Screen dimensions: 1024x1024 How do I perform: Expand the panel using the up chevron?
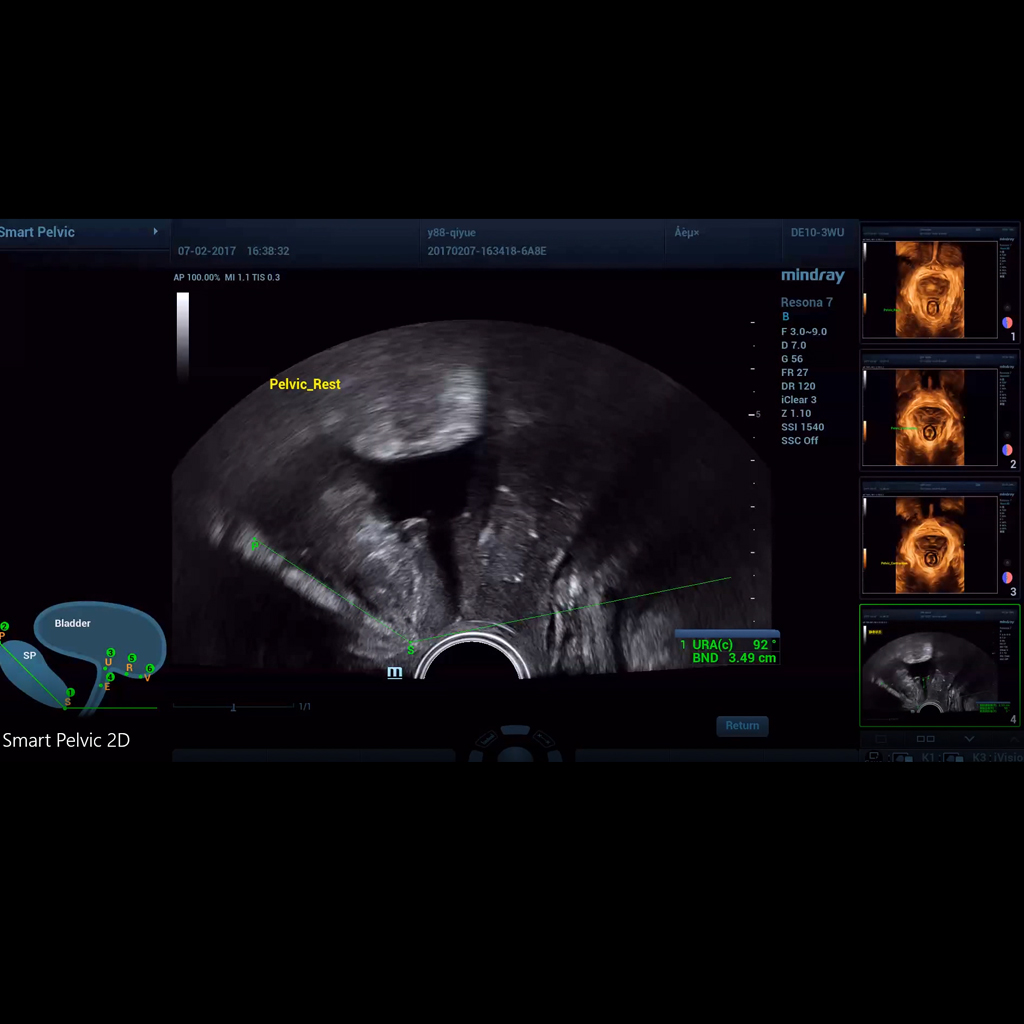pos(1012,739)
